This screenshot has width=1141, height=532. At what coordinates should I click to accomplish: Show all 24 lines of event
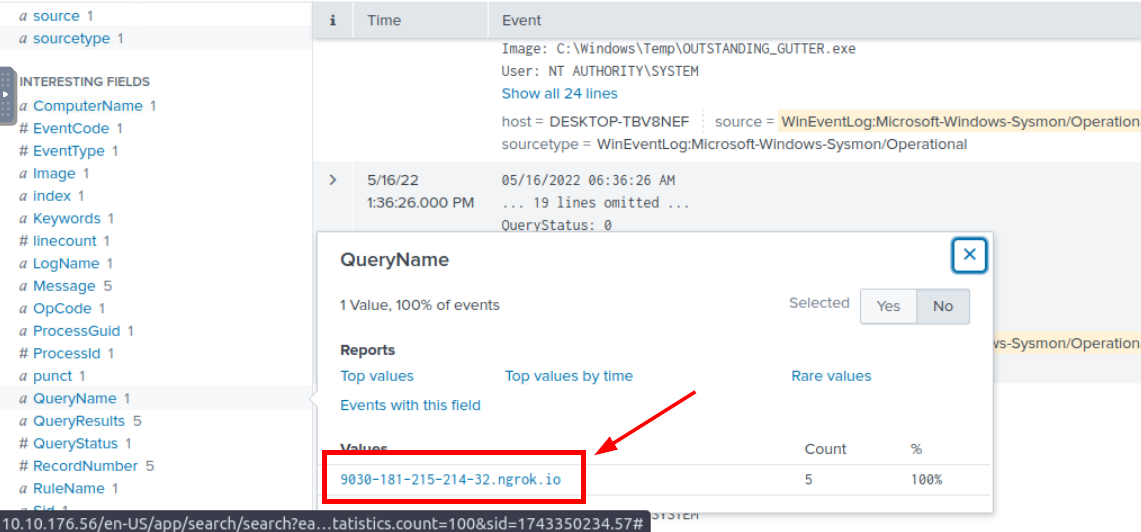(560, 93)
